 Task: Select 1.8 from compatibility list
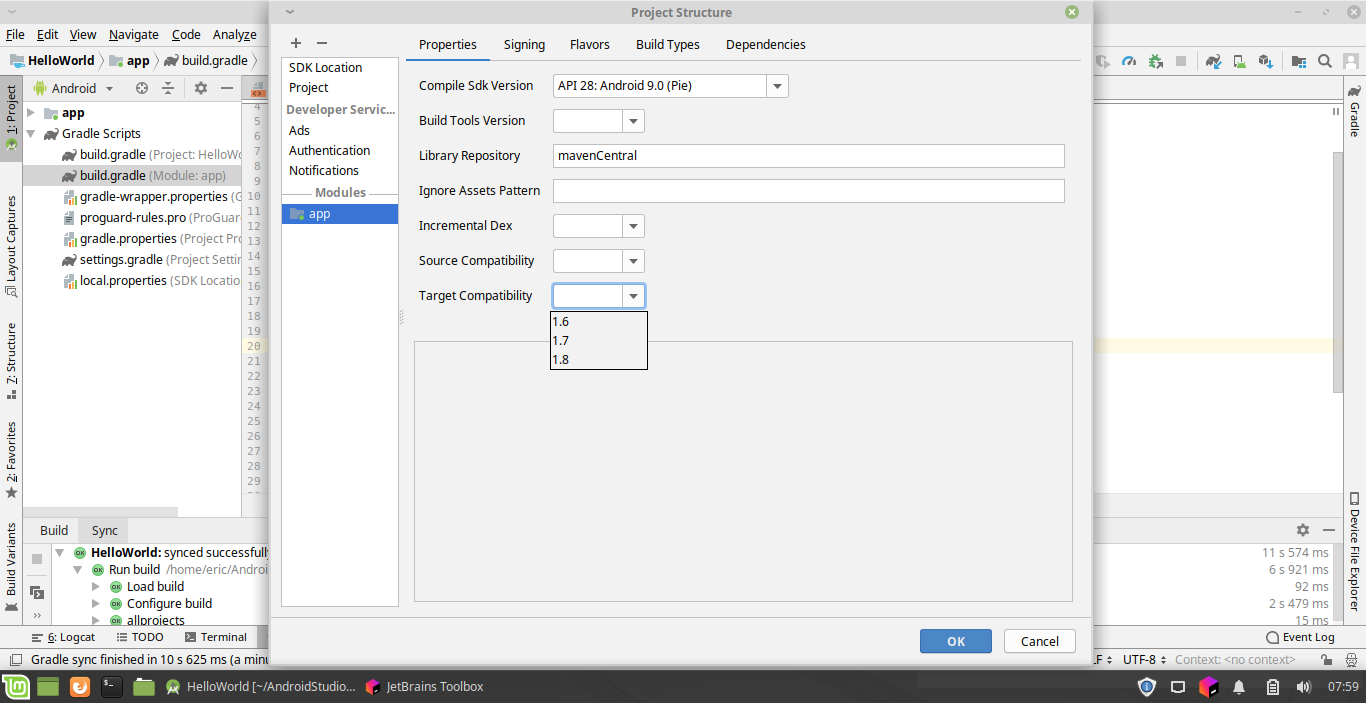coord(599,360)
